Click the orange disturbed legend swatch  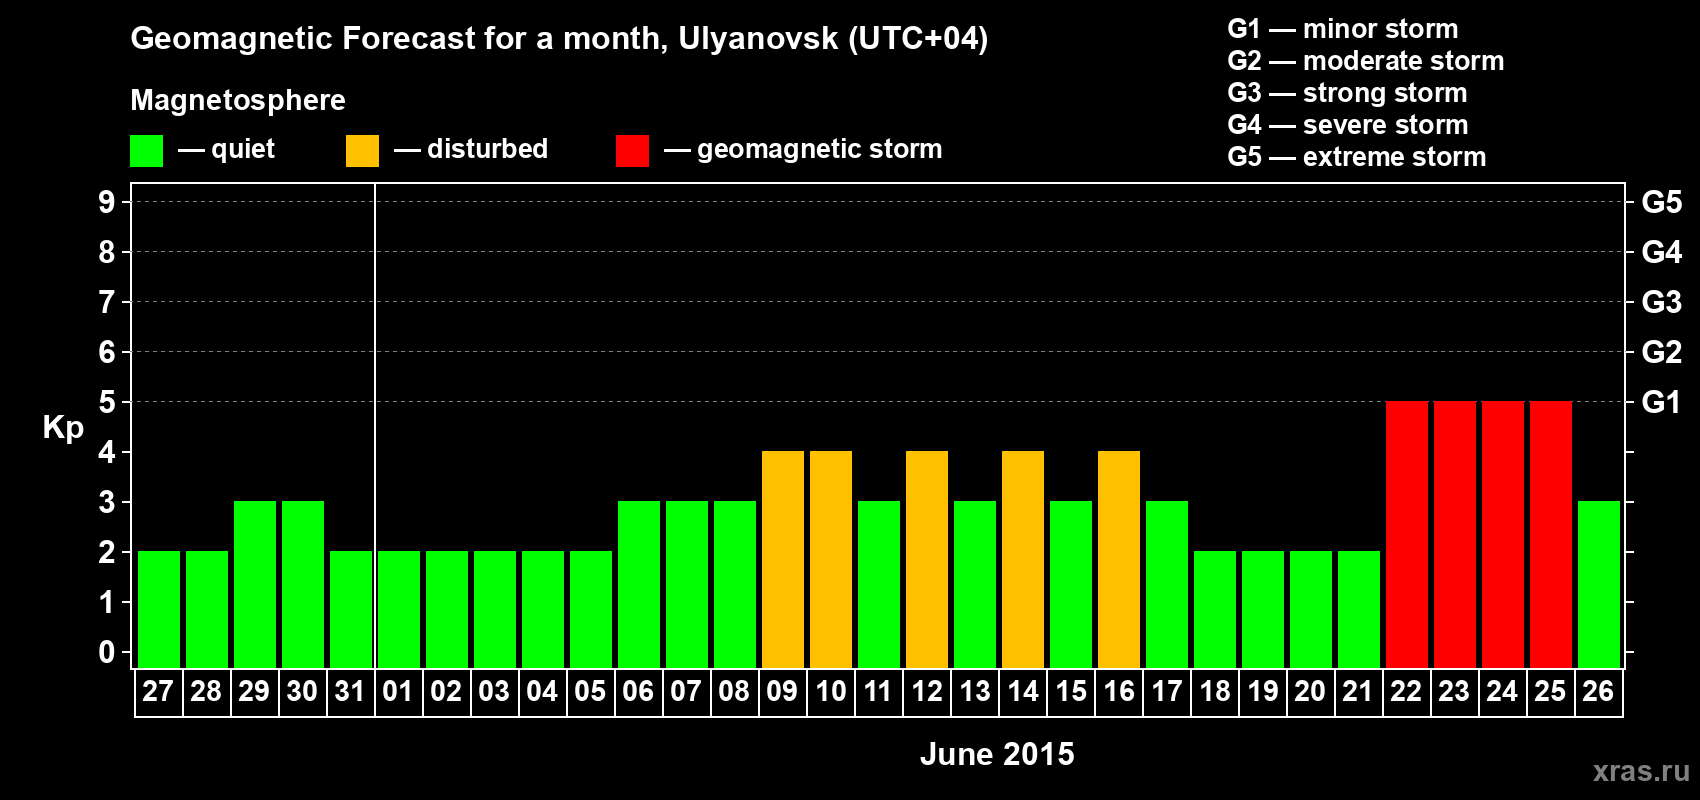tap(362, 151)
